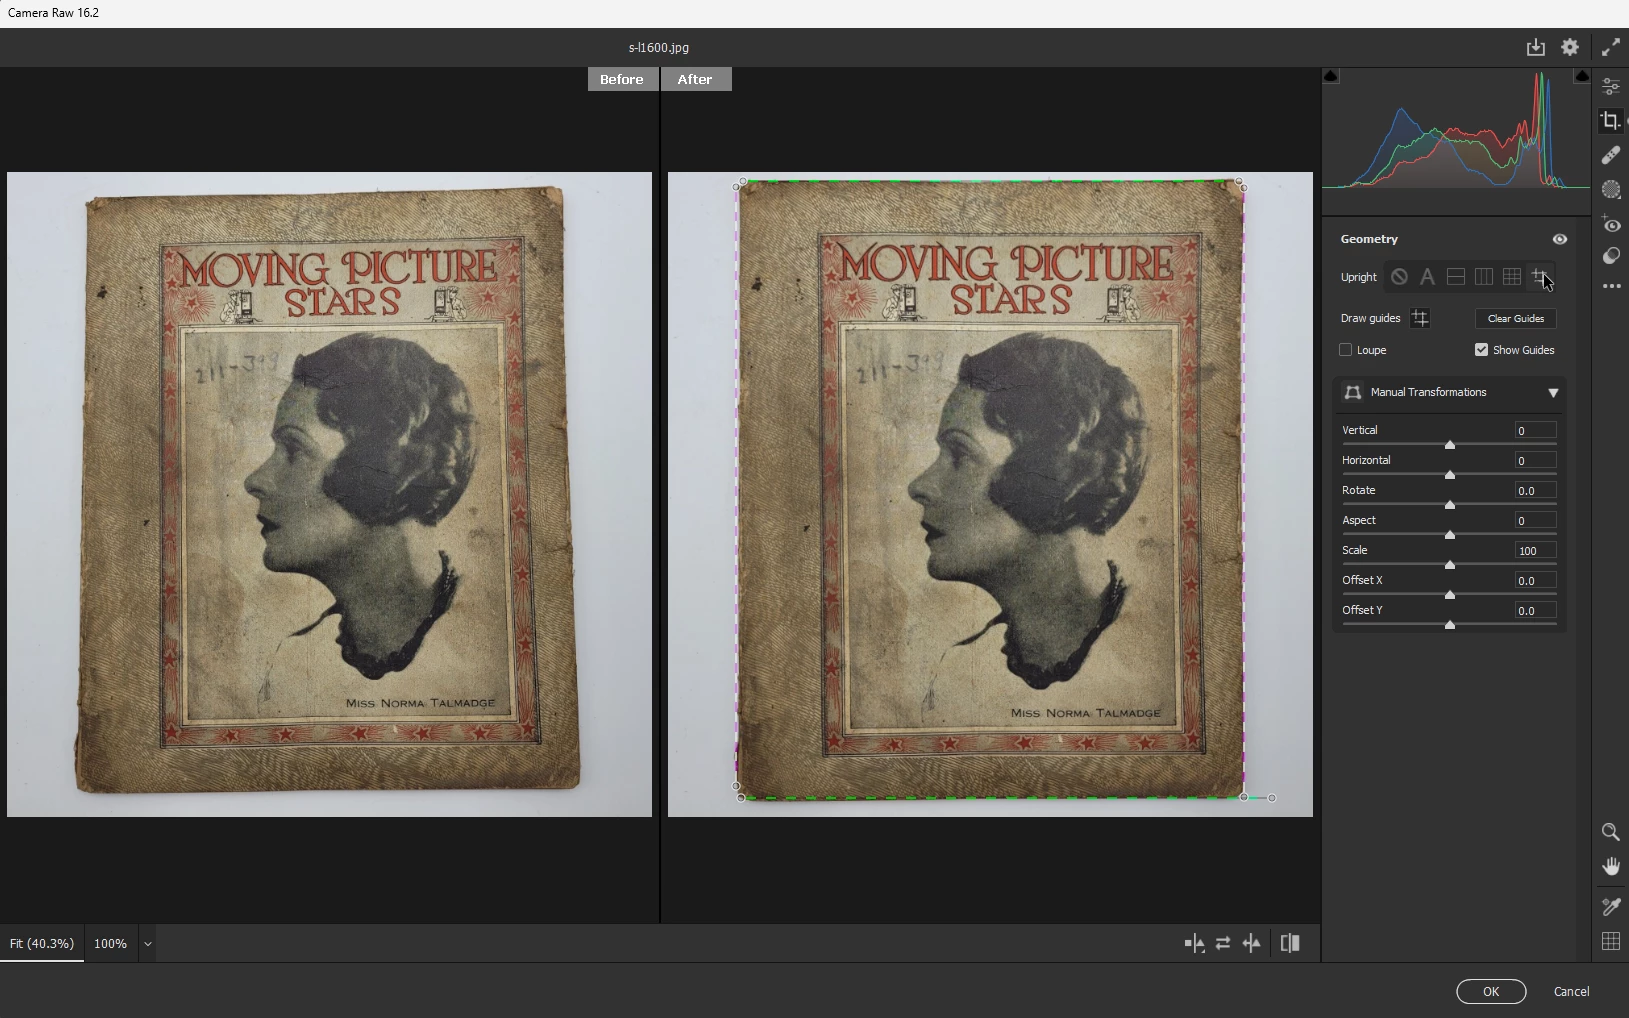1629x1018 pixels.
Task: Toggle Geometry panel visibility eye
Action: pos(1559,239)
